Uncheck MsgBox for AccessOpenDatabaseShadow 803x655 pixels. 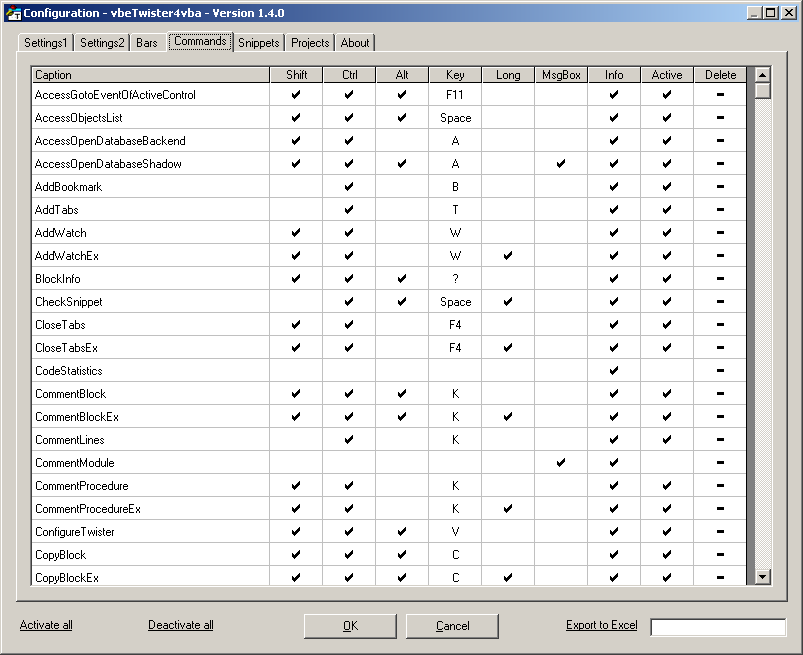tap(561, 163)
